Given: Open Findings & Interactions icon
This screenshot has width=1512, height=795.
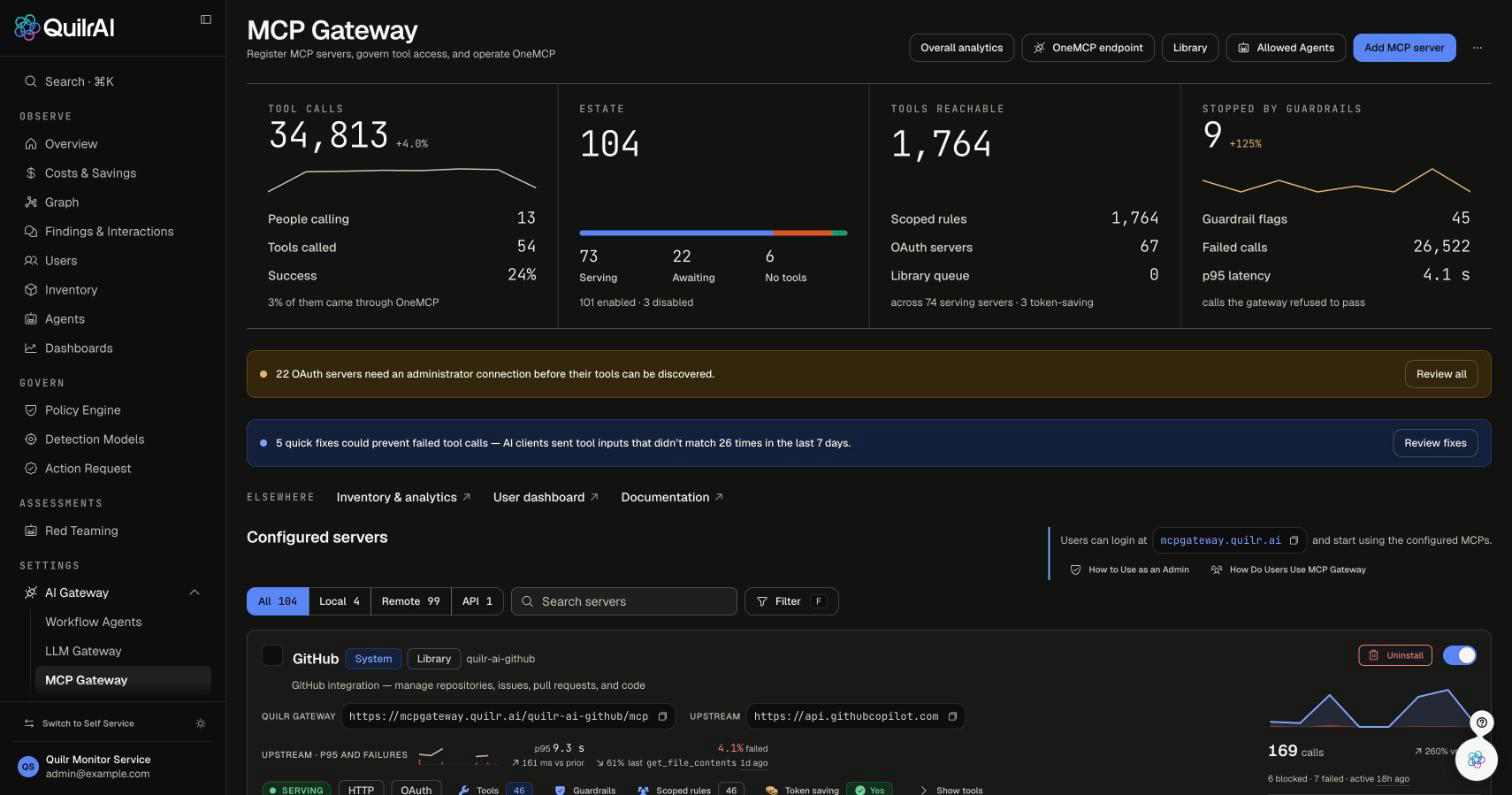Looking at the screenshot, I should coord(31,231).
